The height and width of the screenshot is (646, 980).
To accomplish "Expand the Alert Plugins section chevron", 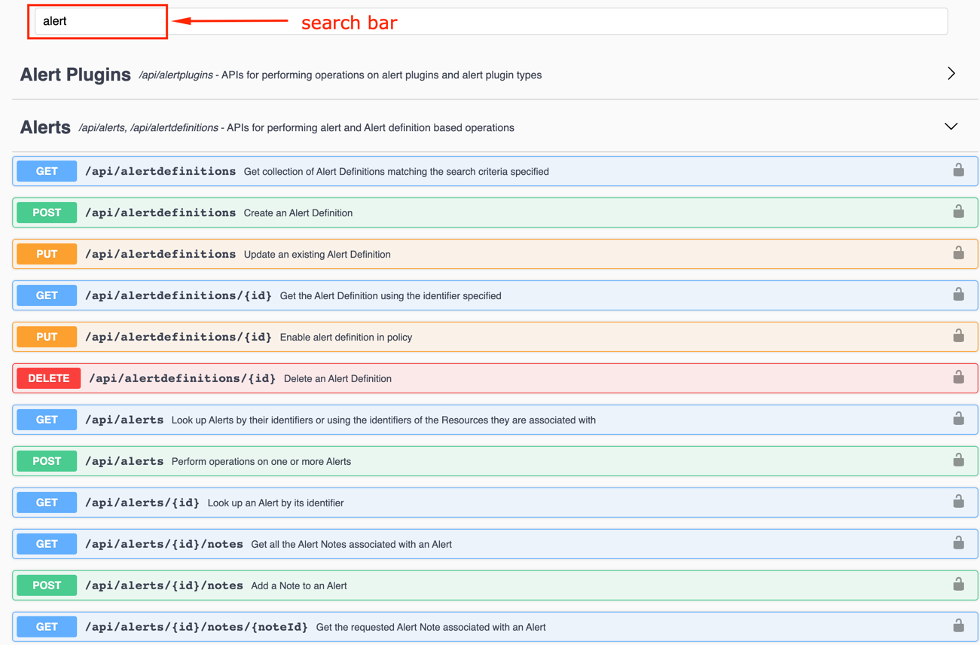I will pyautogui.click(x=951, y=74).
